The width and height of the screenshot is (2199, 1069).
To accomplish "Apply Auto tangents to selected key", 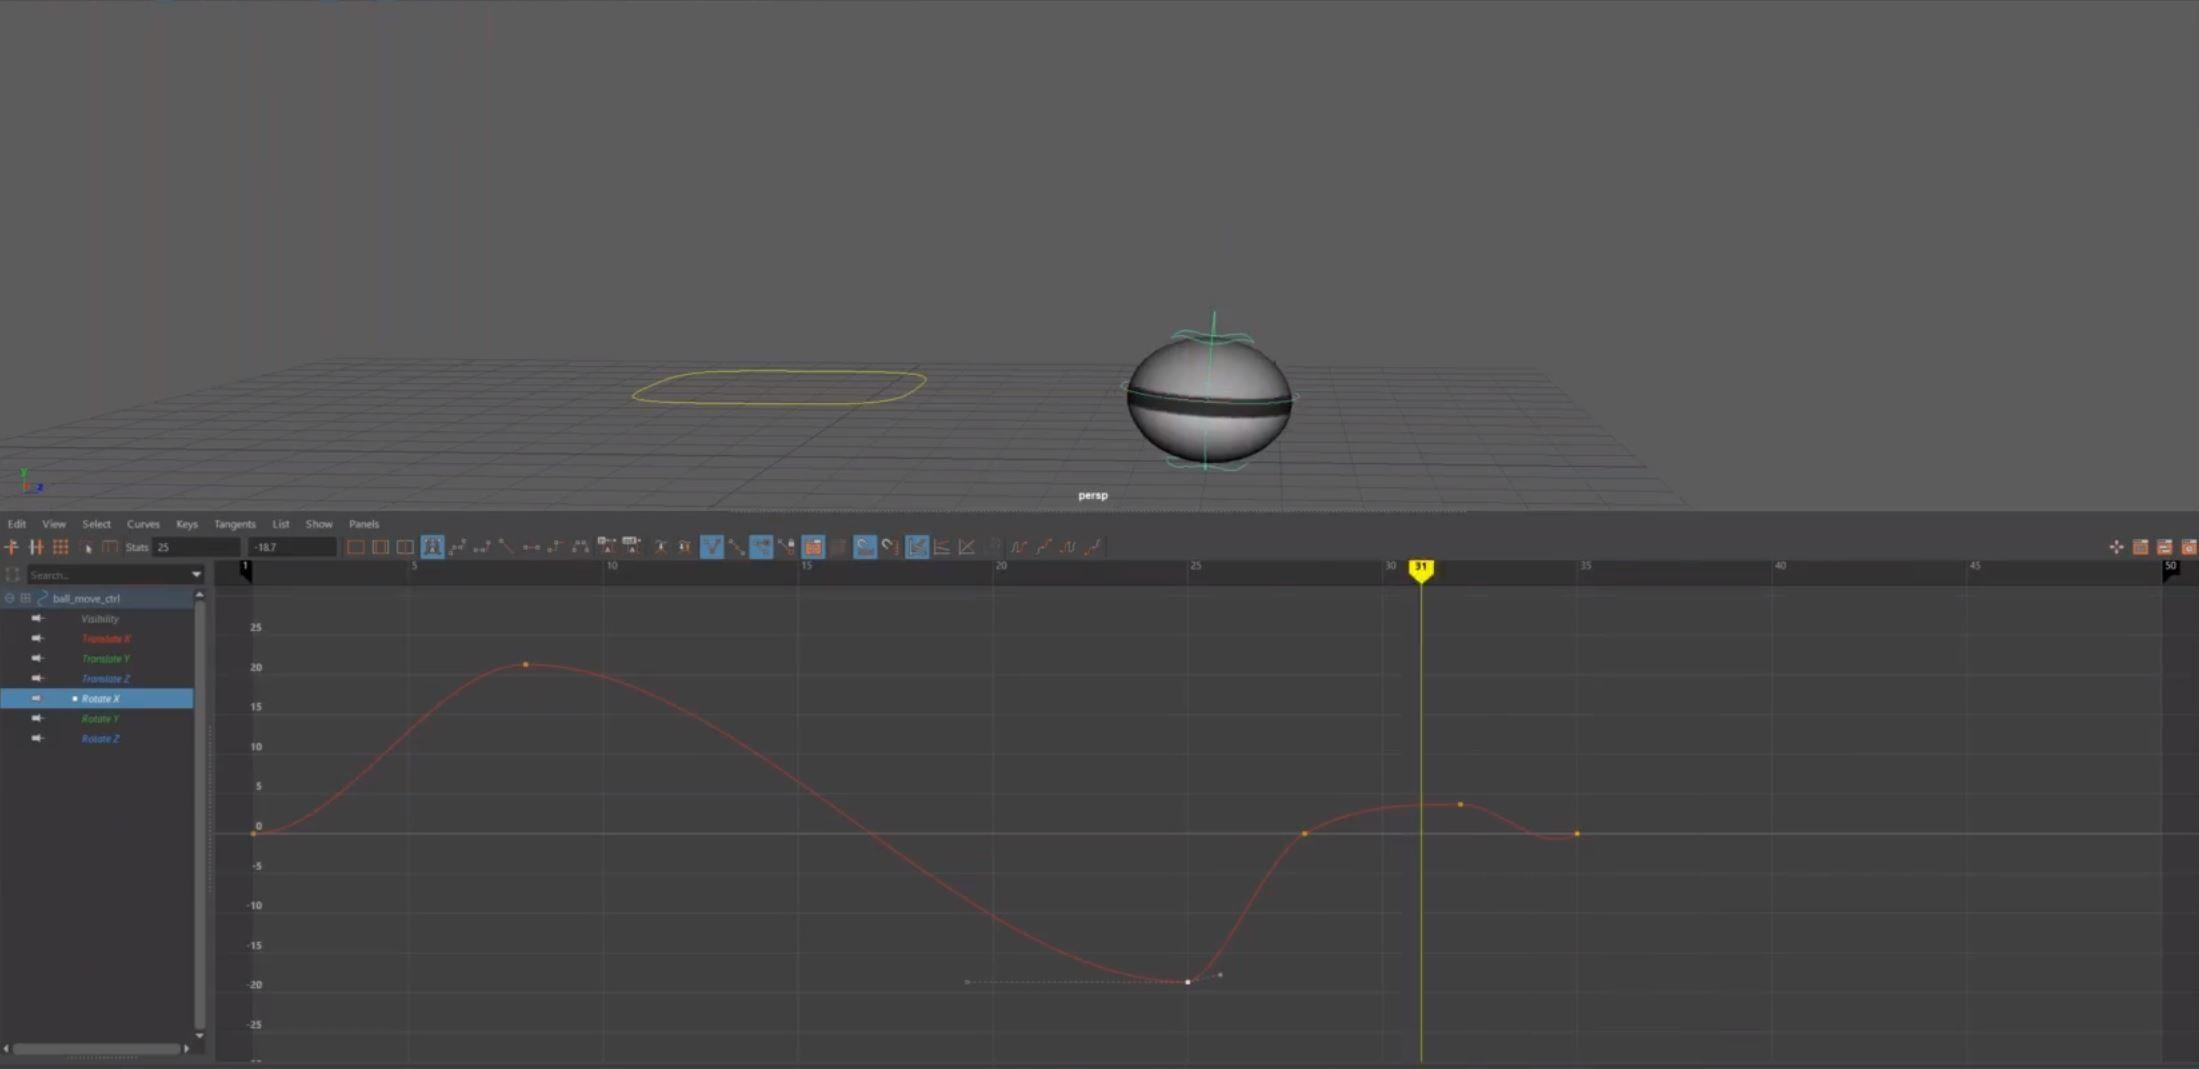I will (x=432, y=547).
